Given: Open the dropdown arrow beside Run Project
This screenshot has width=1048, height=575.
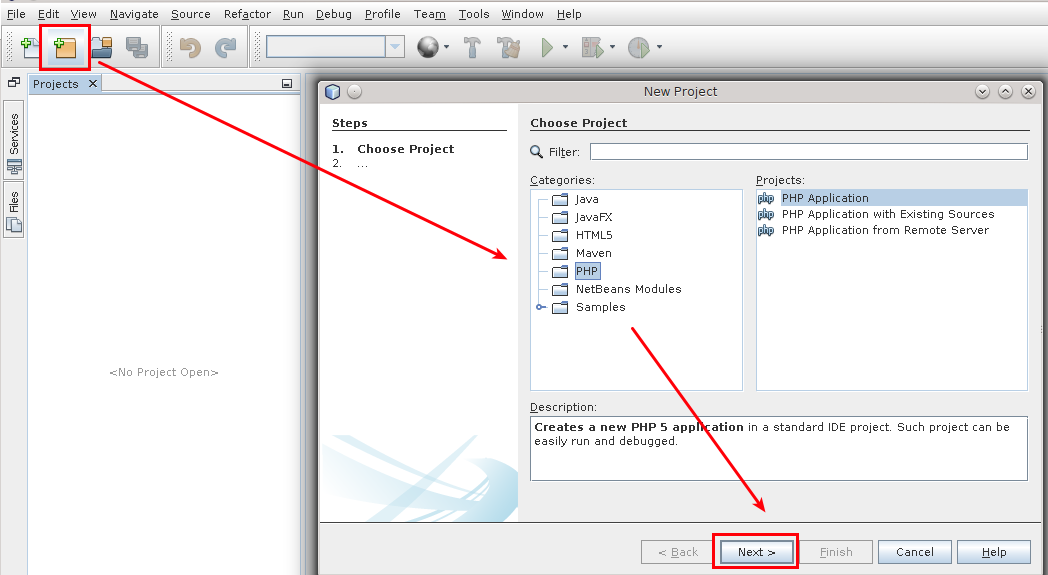Looking at the screenshot, I should 565,47.
